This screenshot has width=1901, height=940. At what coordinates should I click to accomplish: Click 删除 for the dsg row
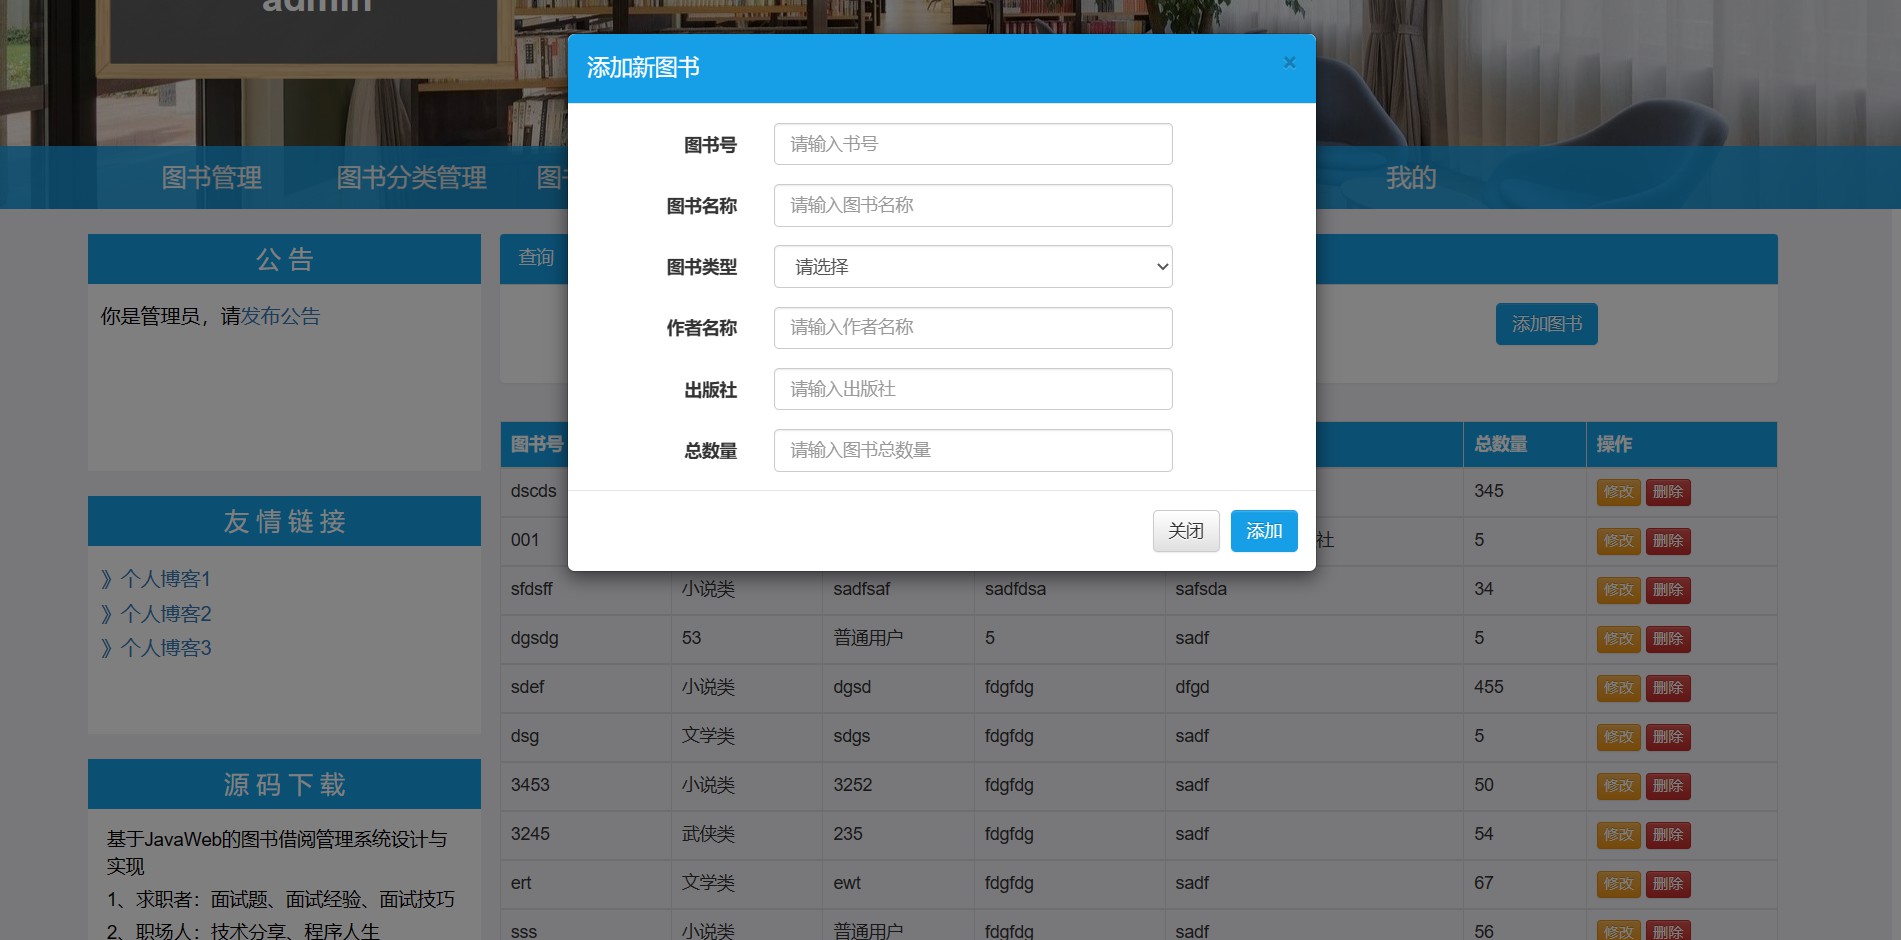(1668, 737)
